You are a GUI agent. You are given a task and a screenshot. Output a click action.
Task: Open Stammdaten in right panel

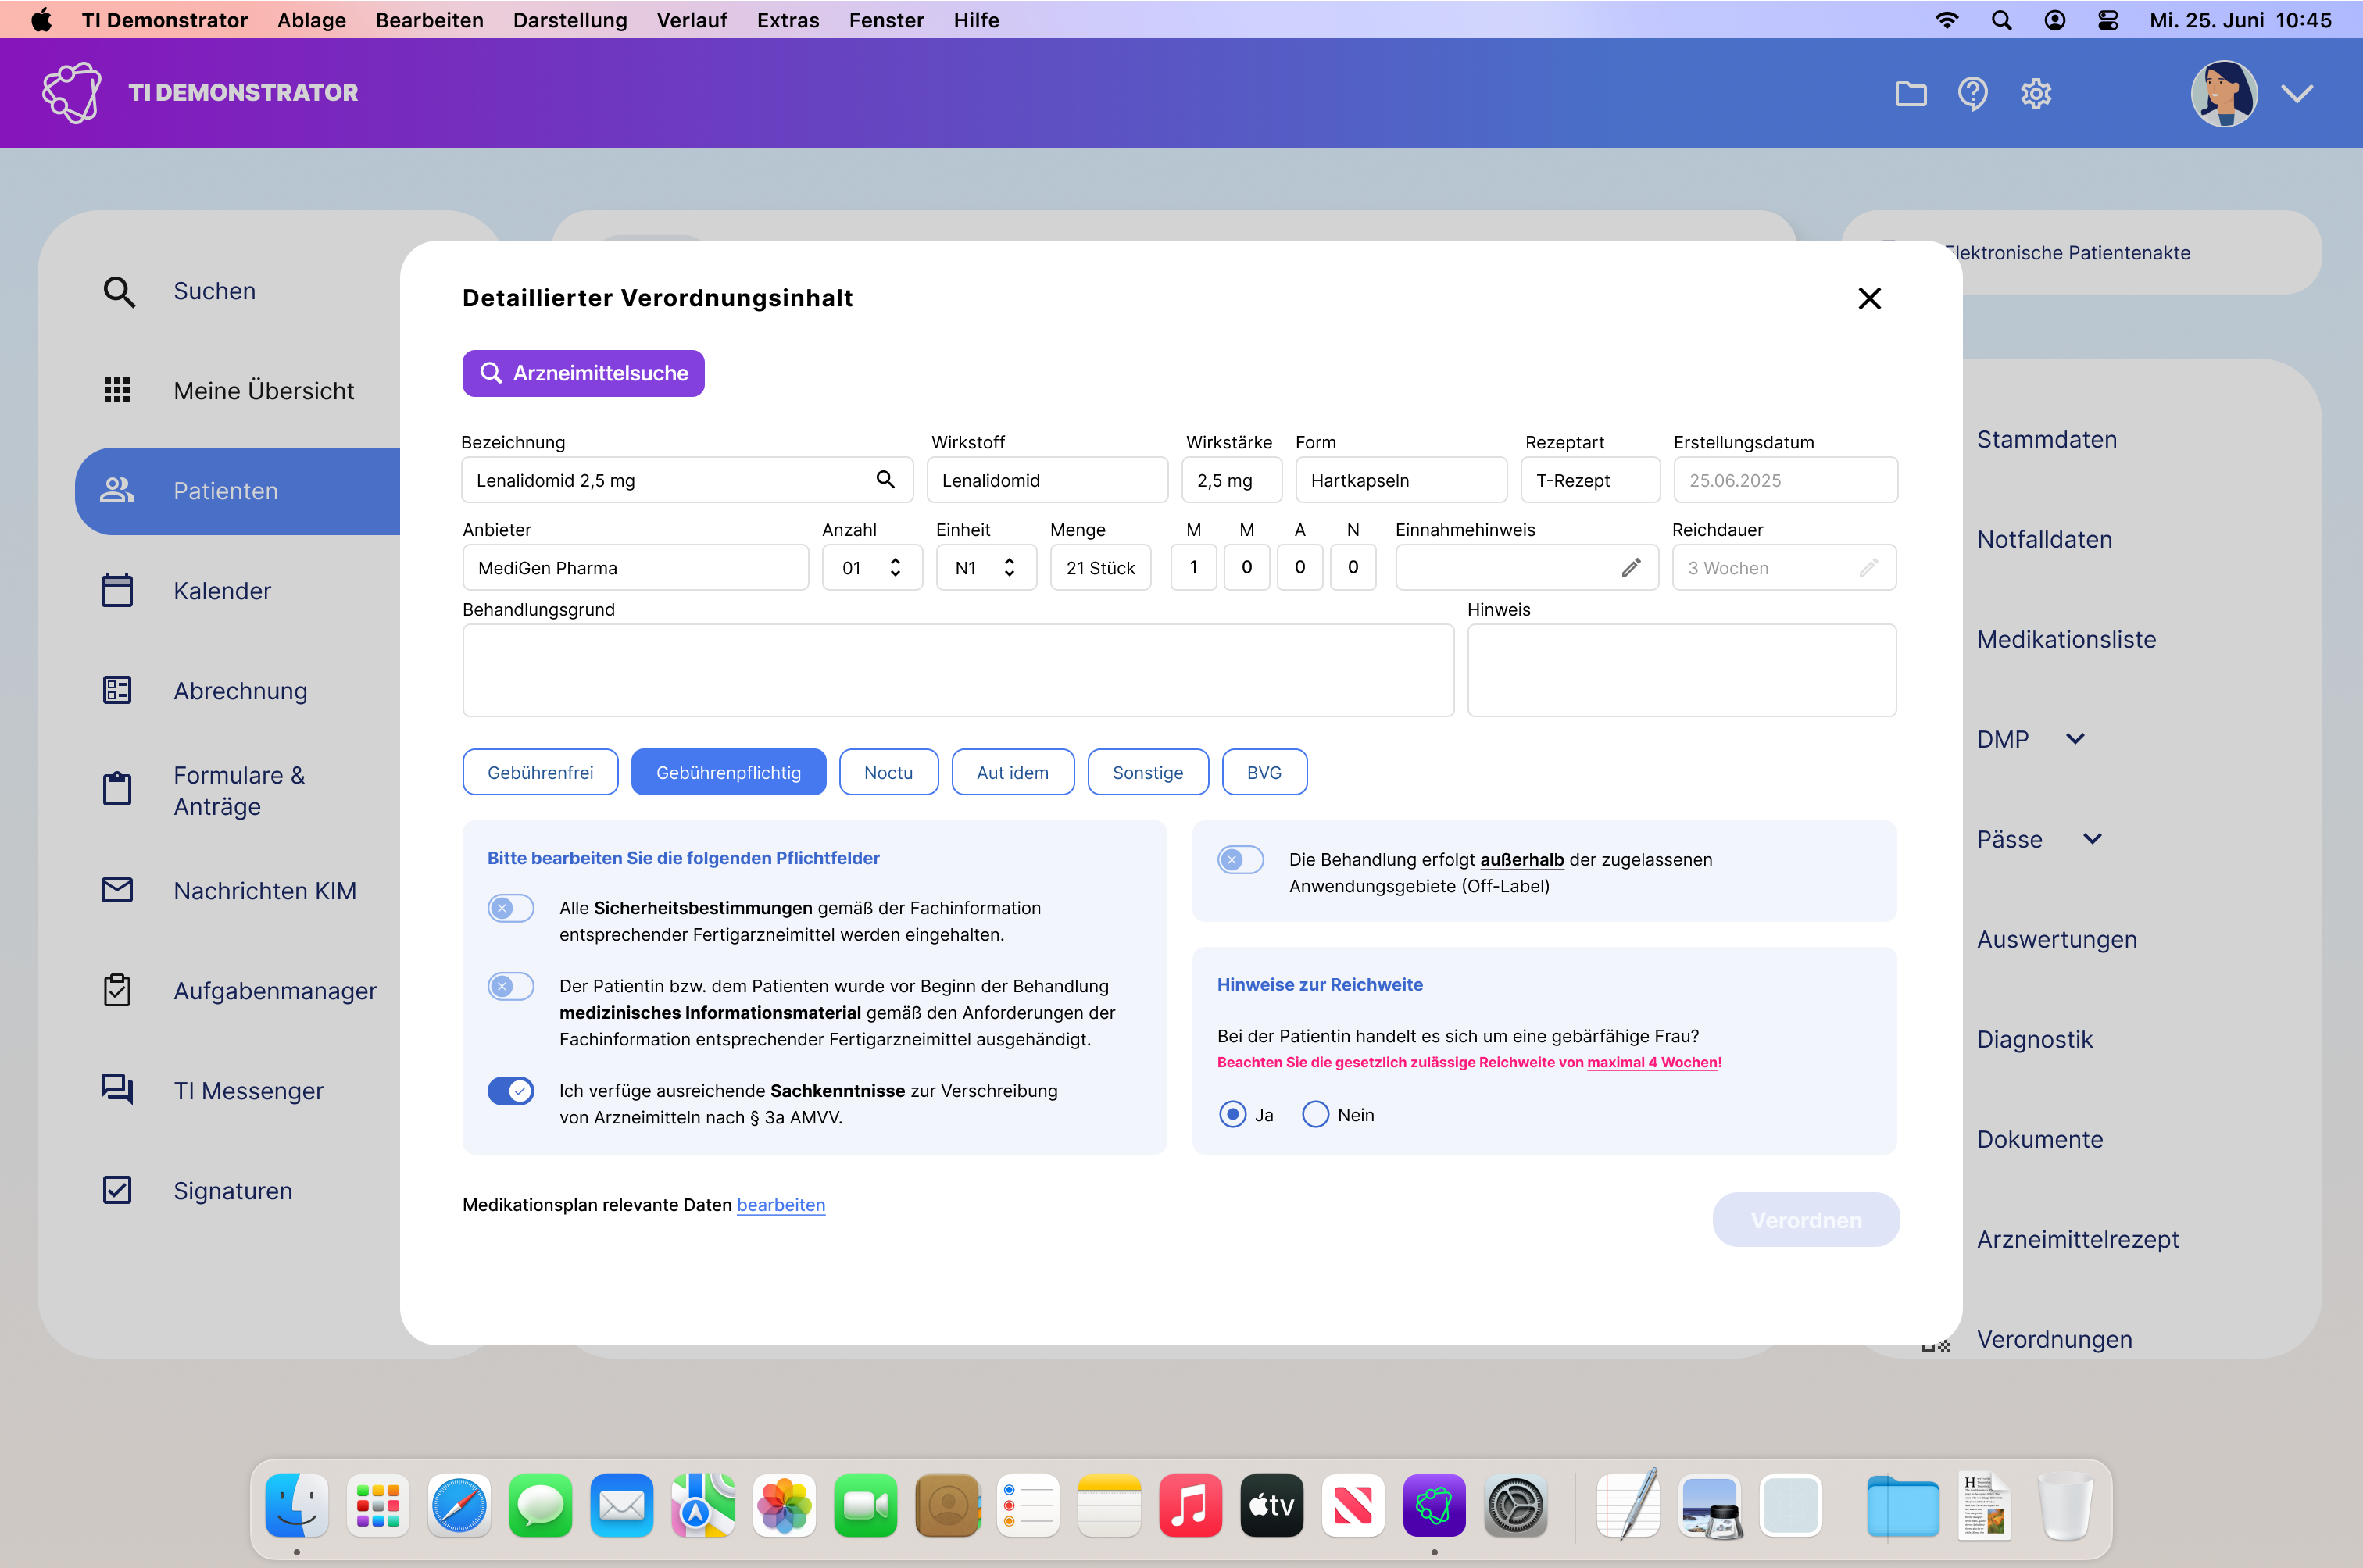tap(2047, 439)
